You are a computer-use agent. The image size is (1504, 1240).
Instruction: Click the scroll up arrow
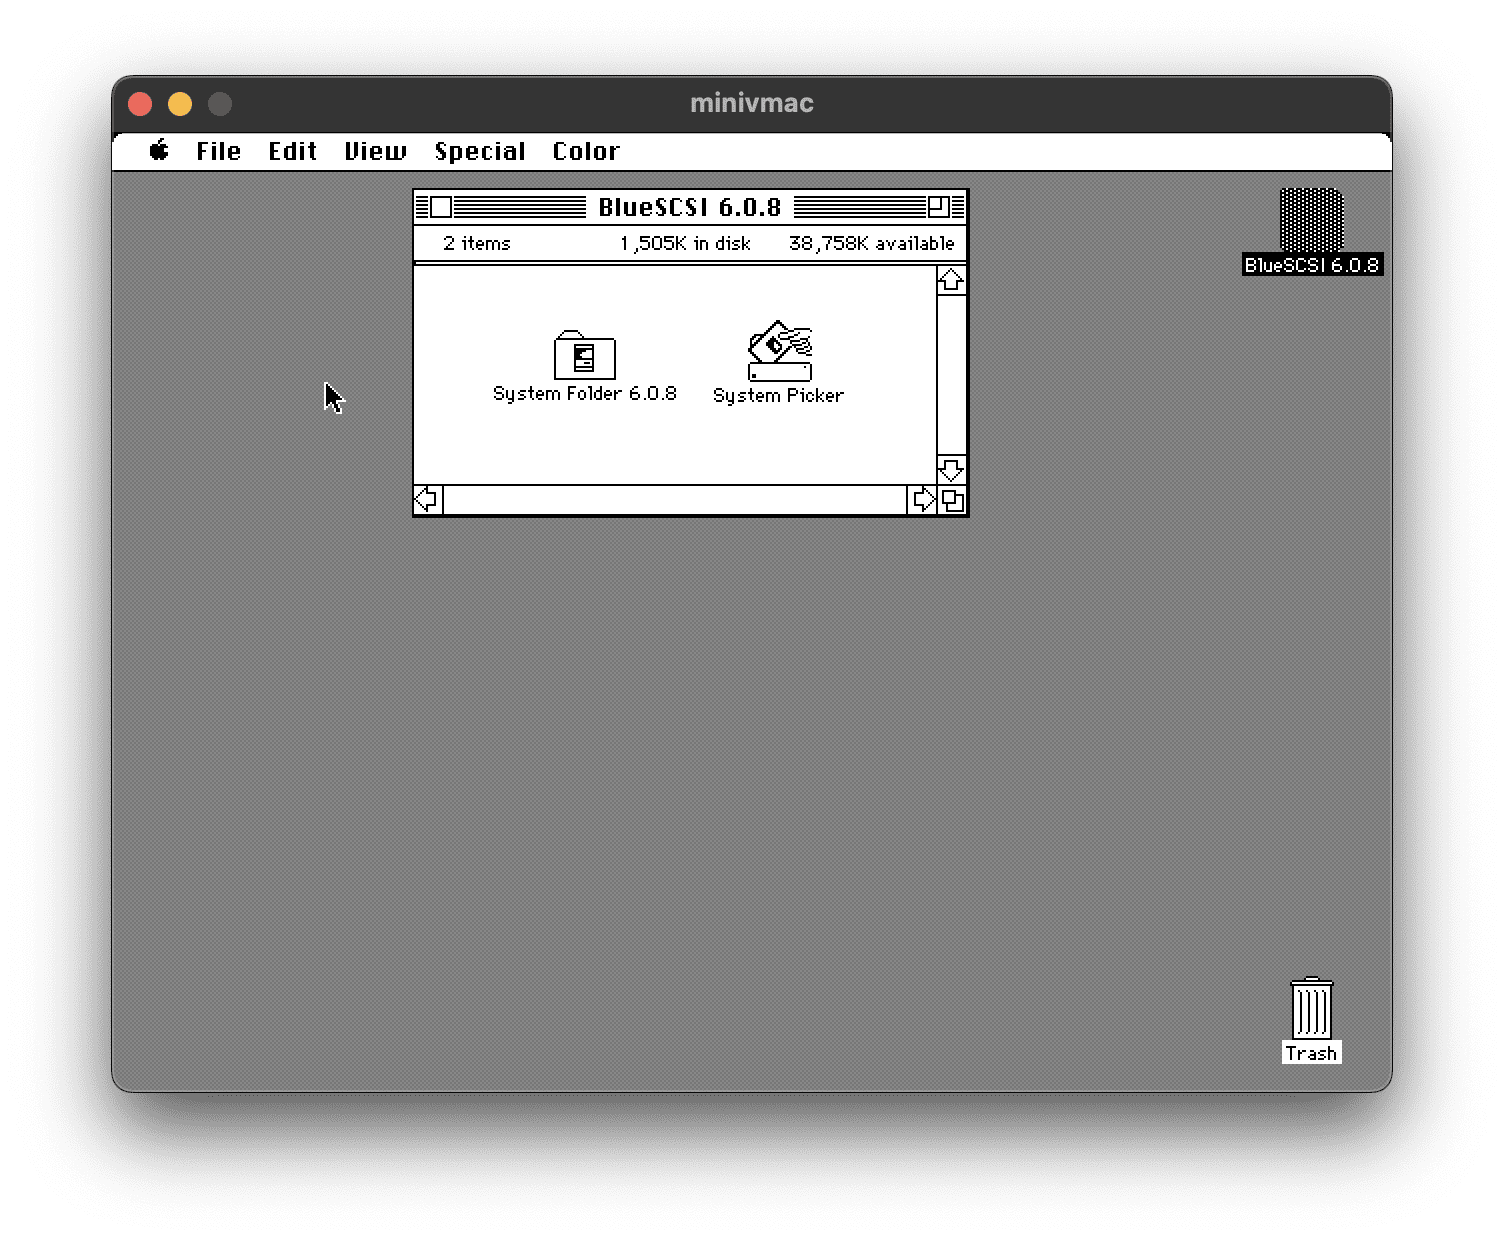(x=951, y=281)
